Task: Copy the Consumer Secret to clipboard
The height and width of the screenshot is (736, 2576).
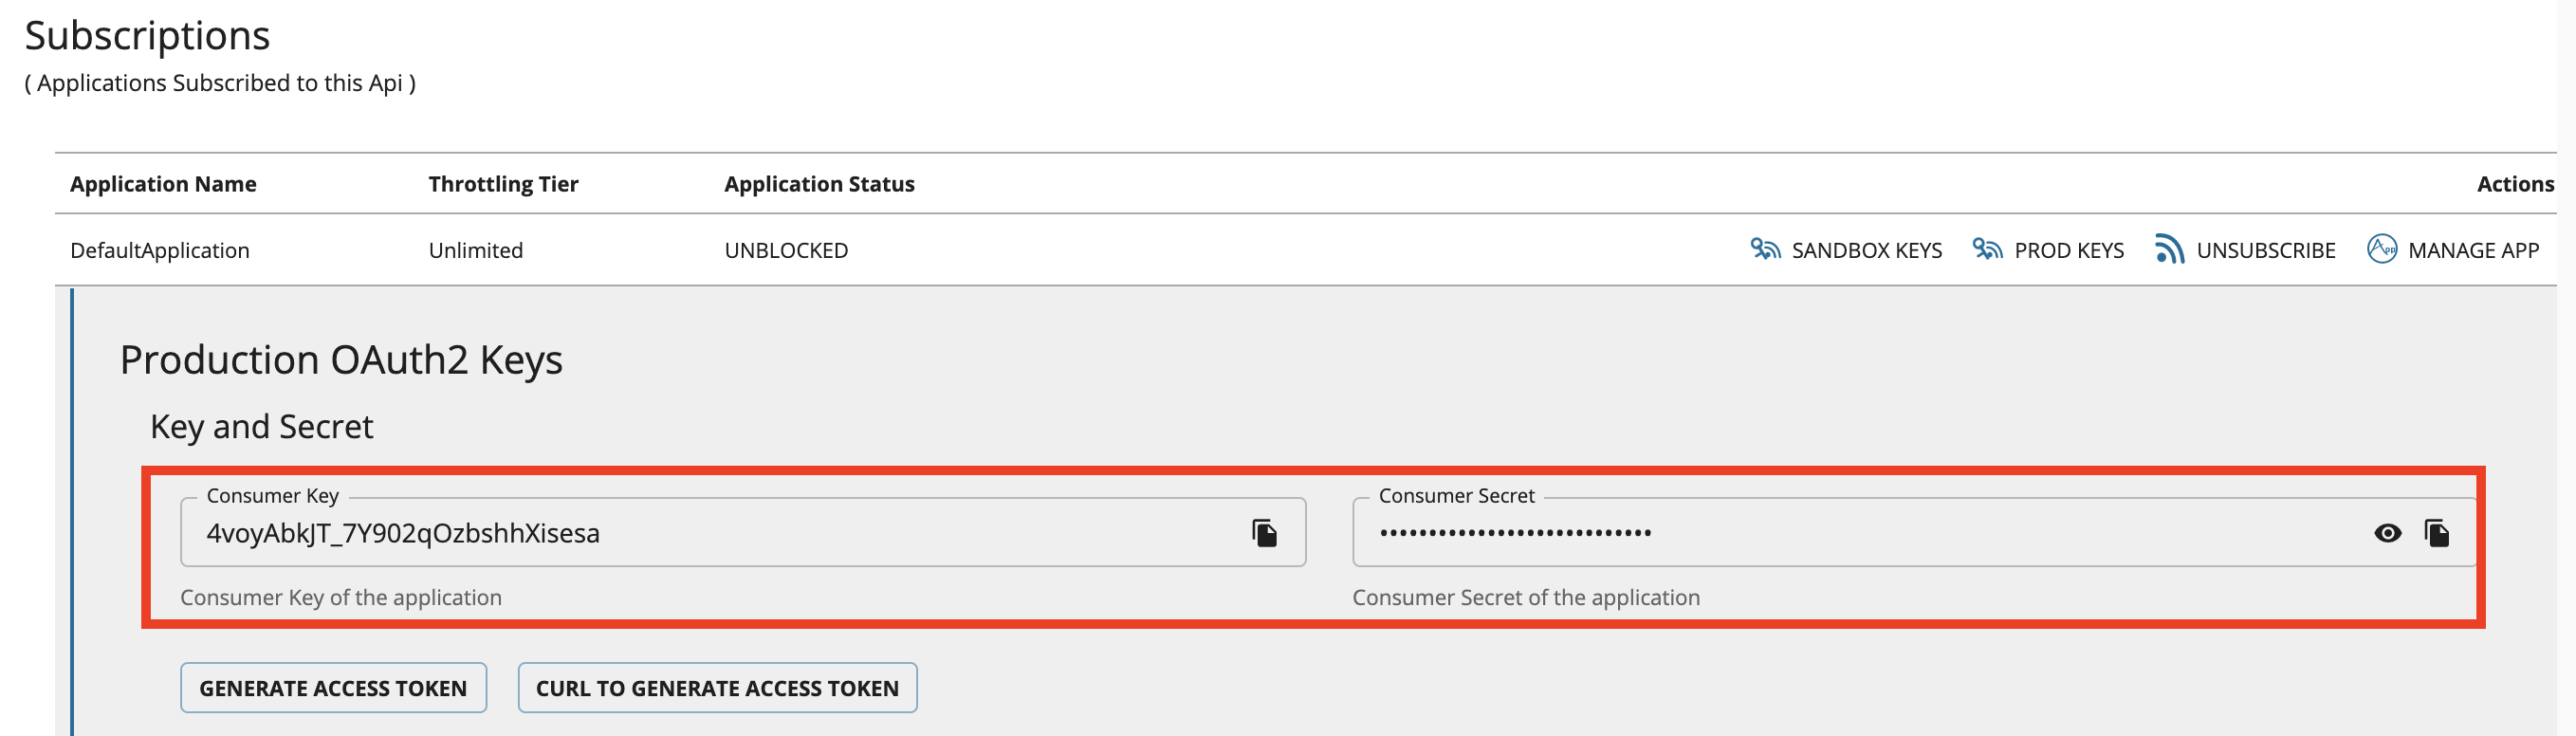Action: (x=2437, y=533)
